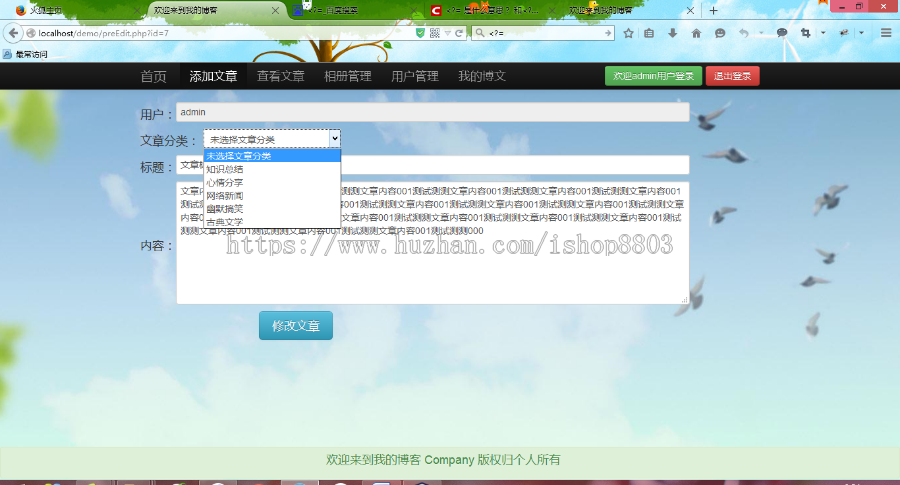Open the QR code icon in address bar

click(x=435, y=33)
